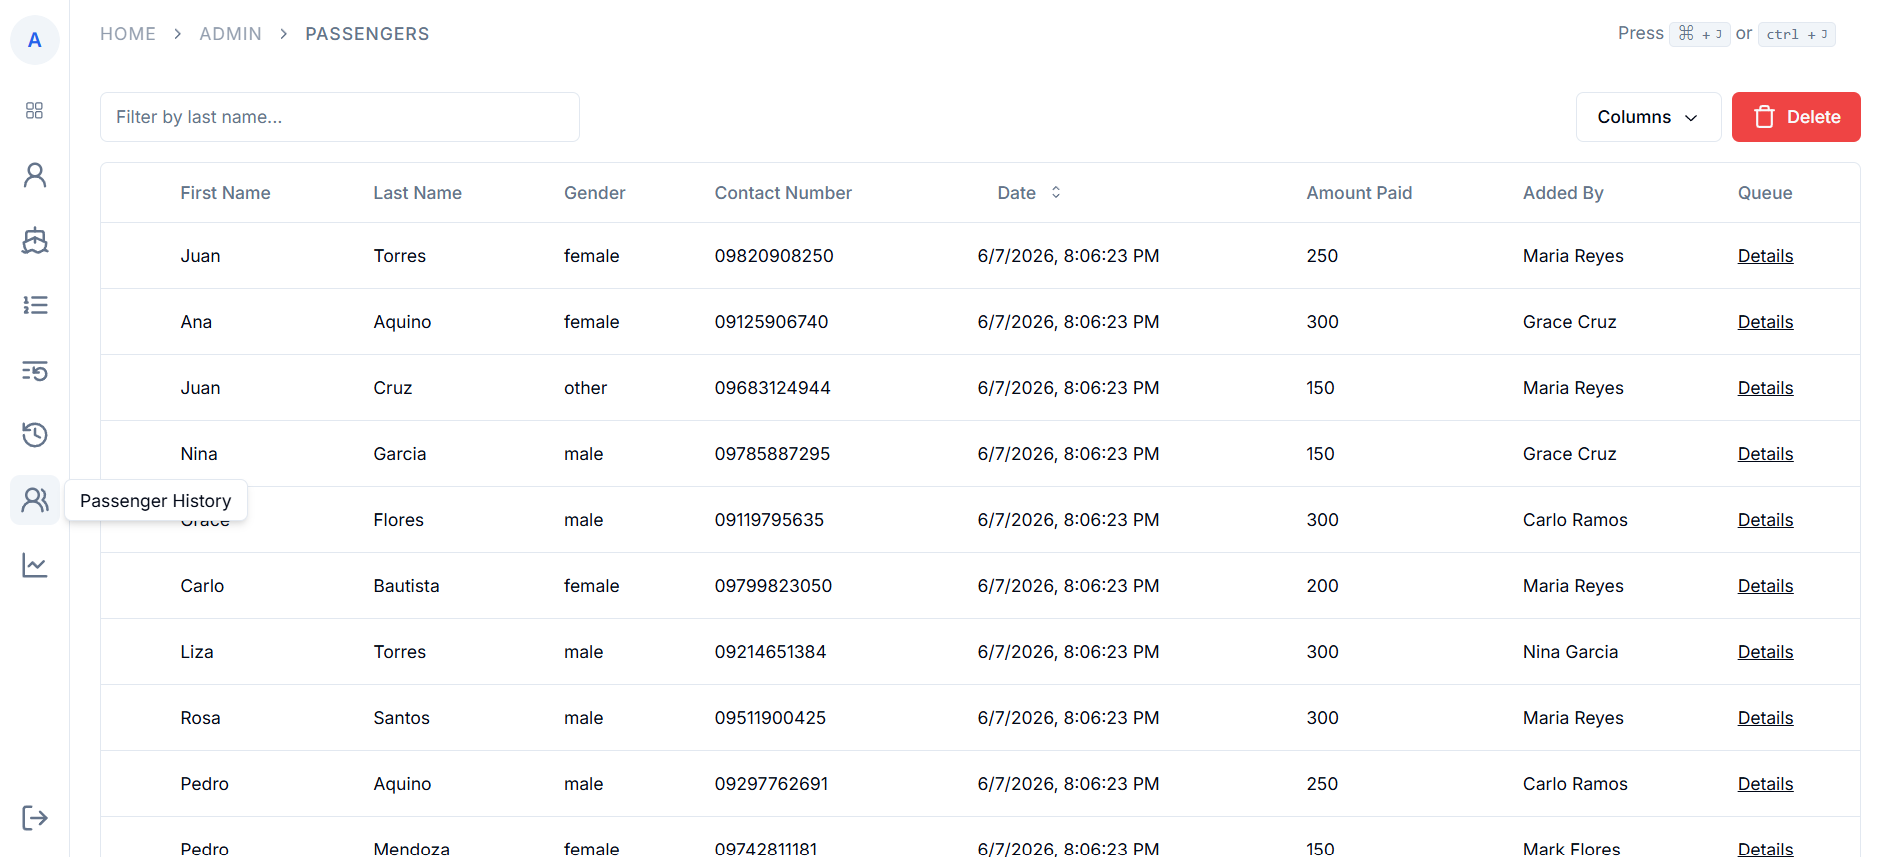This screenshot has width=1895, height=857.
Task: Click the logout icon in sidebar
Action: (x=35, y=818)
